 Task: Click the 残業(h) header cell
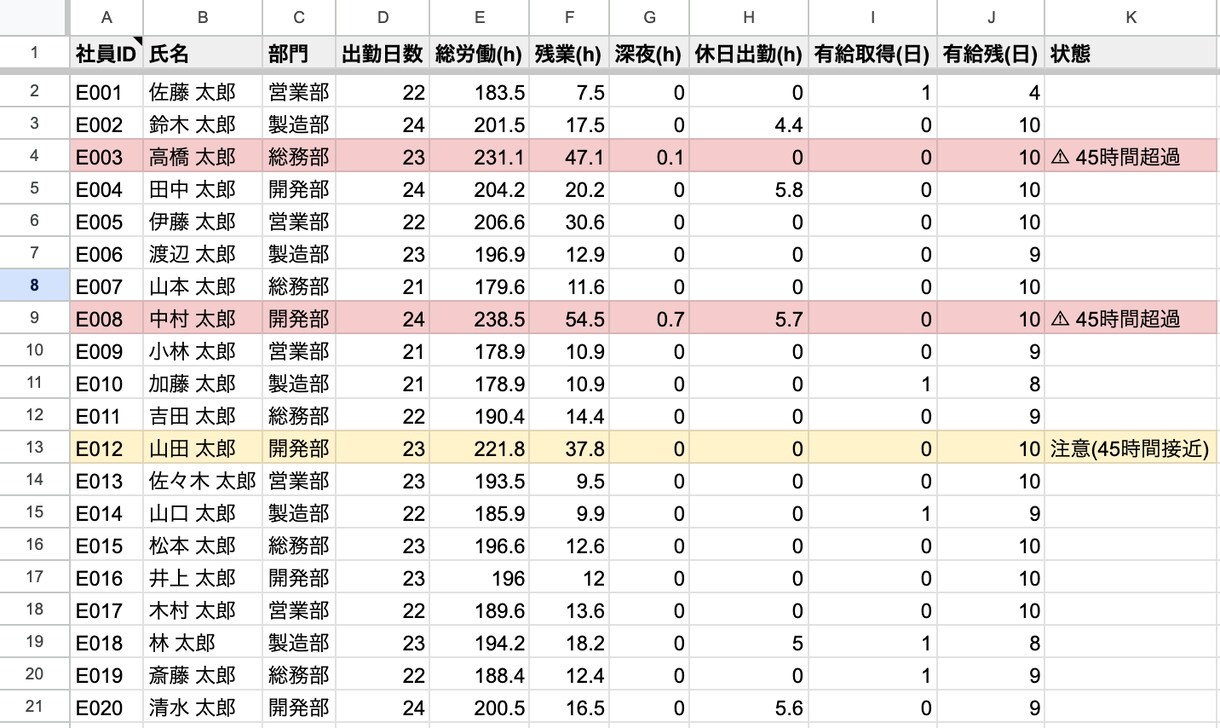coord(570,54)
